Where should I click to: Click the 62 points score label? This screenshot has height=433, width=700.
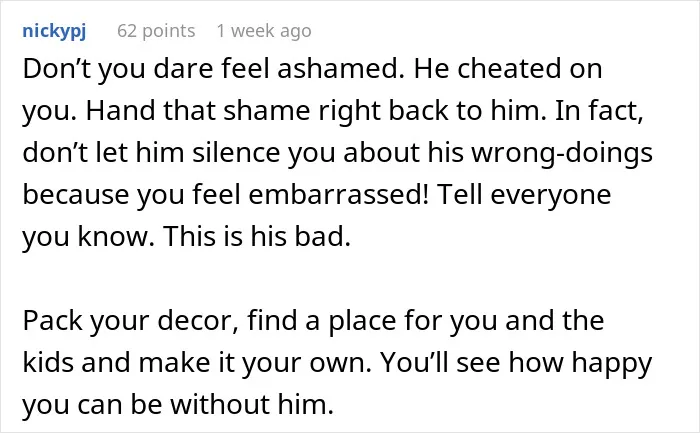click(x=156, y=31)
